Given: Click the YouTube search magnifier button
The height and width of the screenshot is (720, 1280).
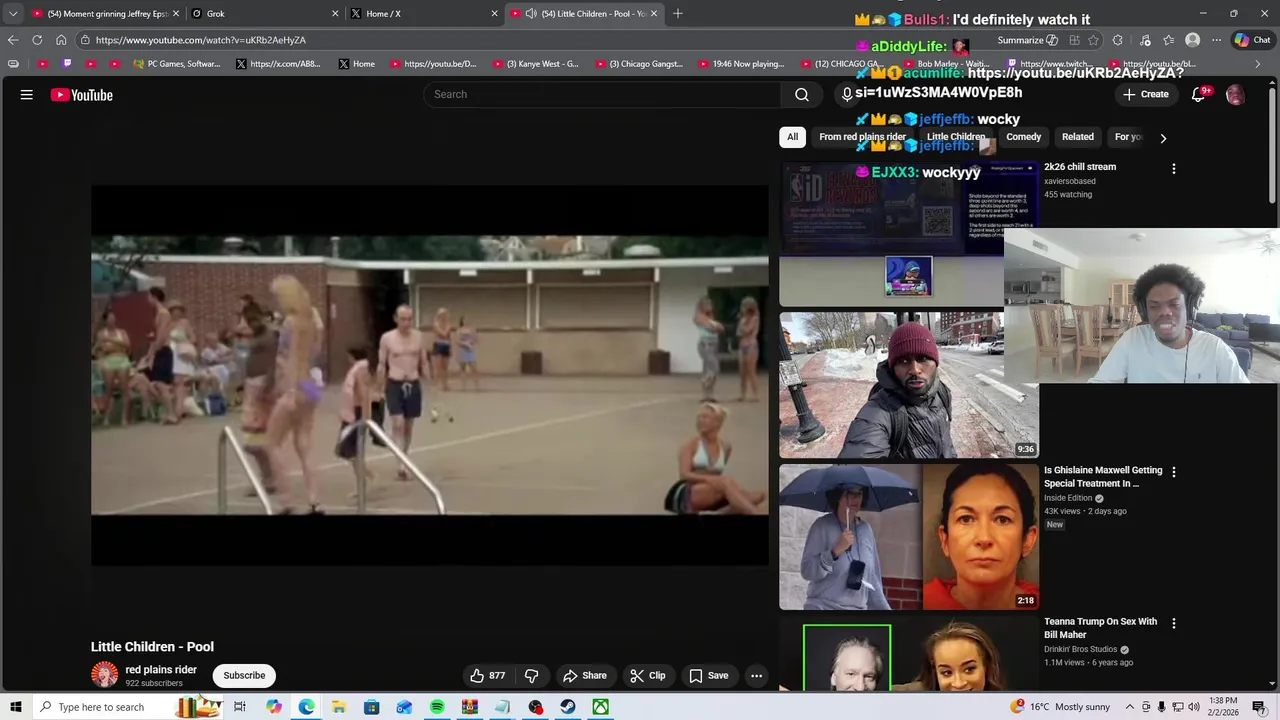Looking at the screenshot, I should click(802, 94).
